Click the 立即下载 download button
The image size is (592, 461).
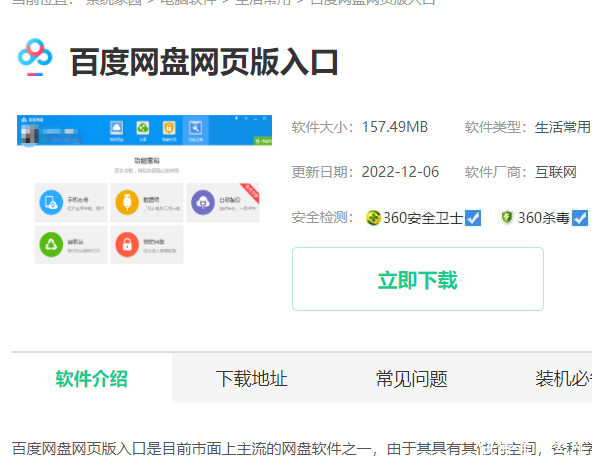point(418,279)
